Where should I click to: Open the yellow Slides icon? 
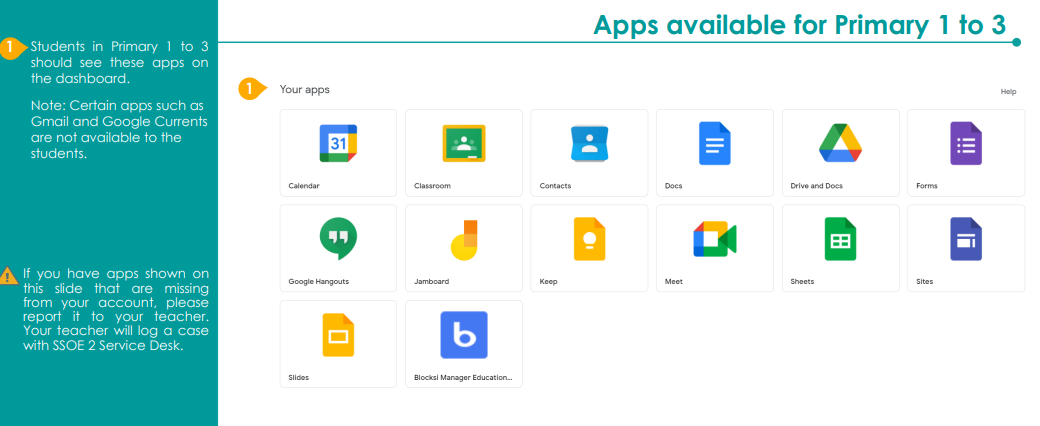point(338,335)
